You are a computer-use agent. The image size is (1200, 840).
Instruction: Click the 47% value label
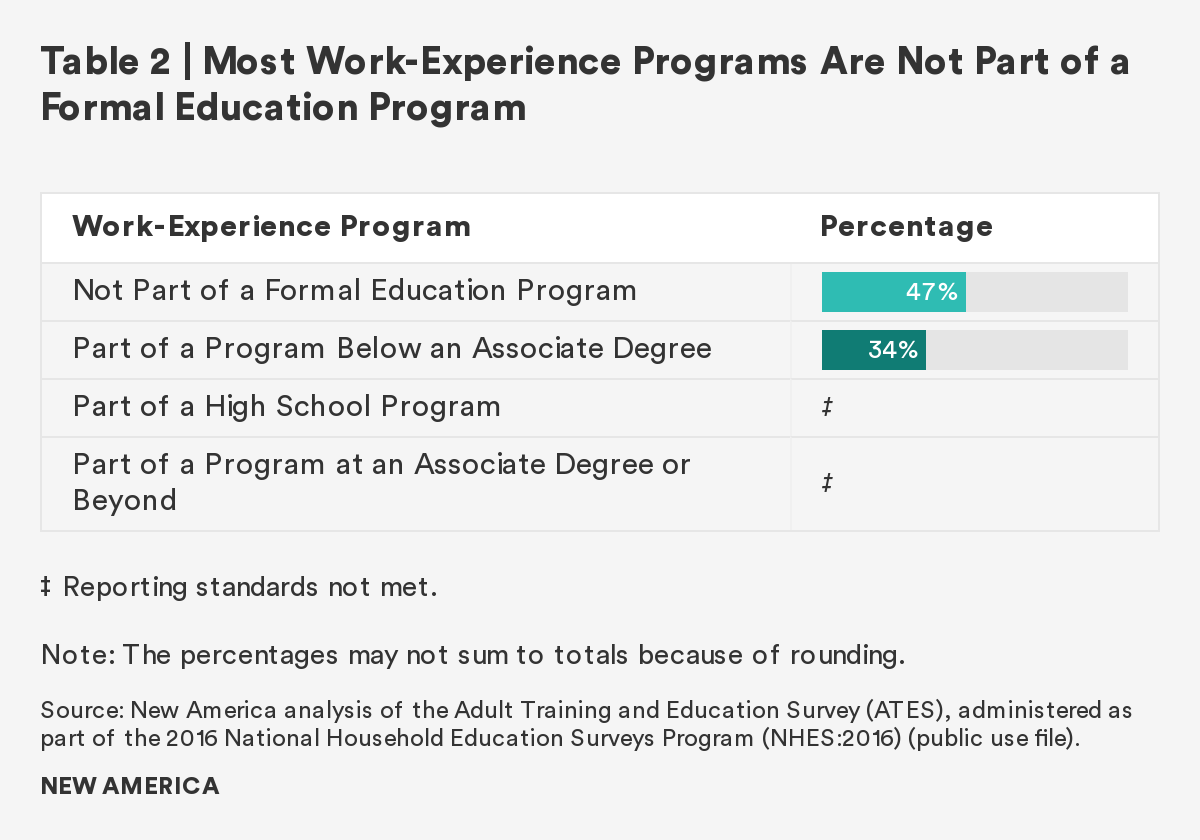932,292
